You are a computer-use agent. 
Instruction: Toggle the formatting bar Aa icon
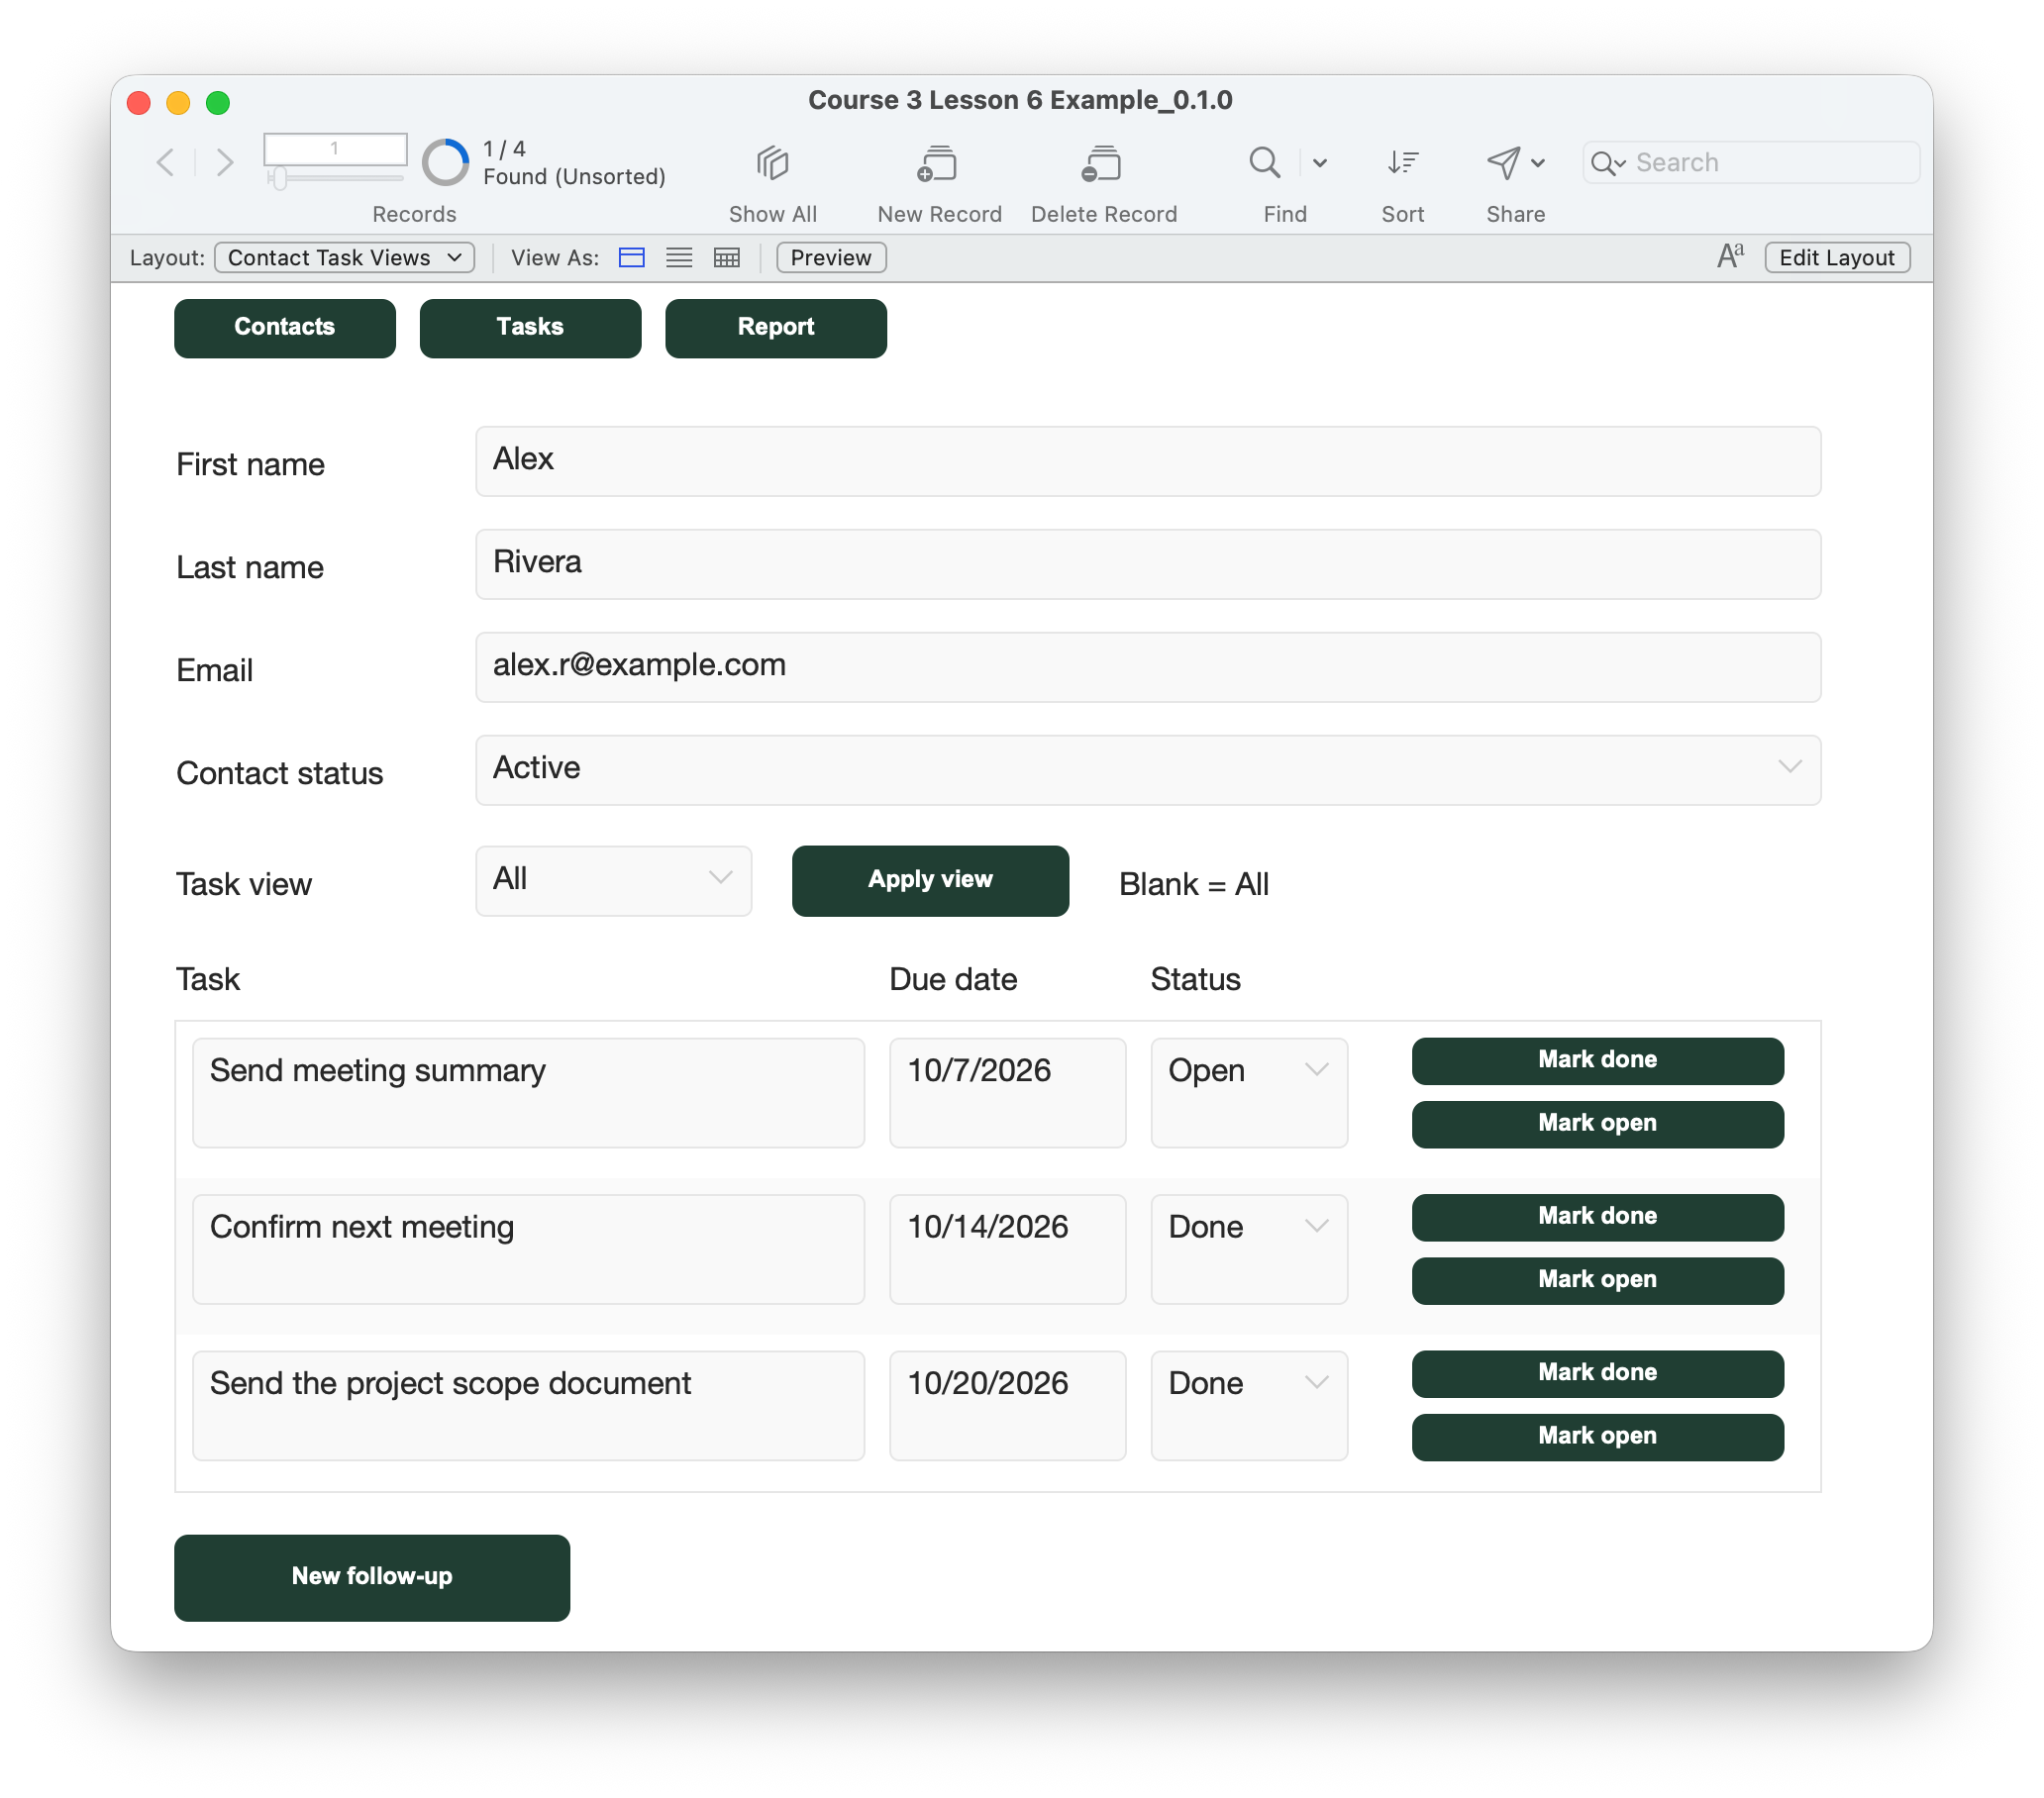pyautogui.click(x=1730, y=257)
